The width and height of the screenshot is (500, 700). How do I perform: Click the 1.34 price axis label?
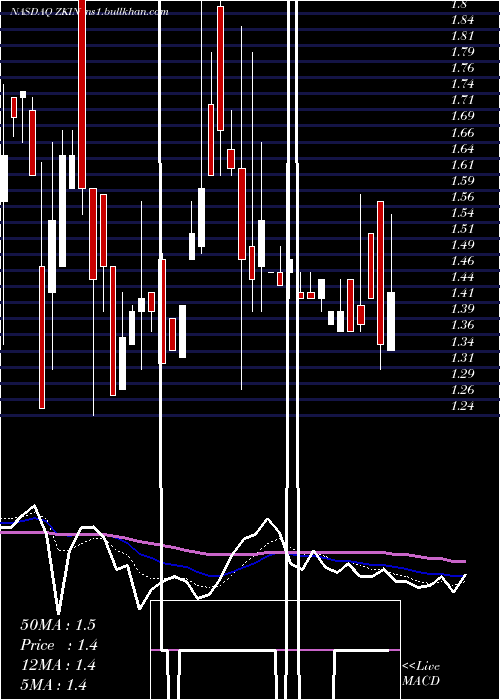tap(462, 342)
